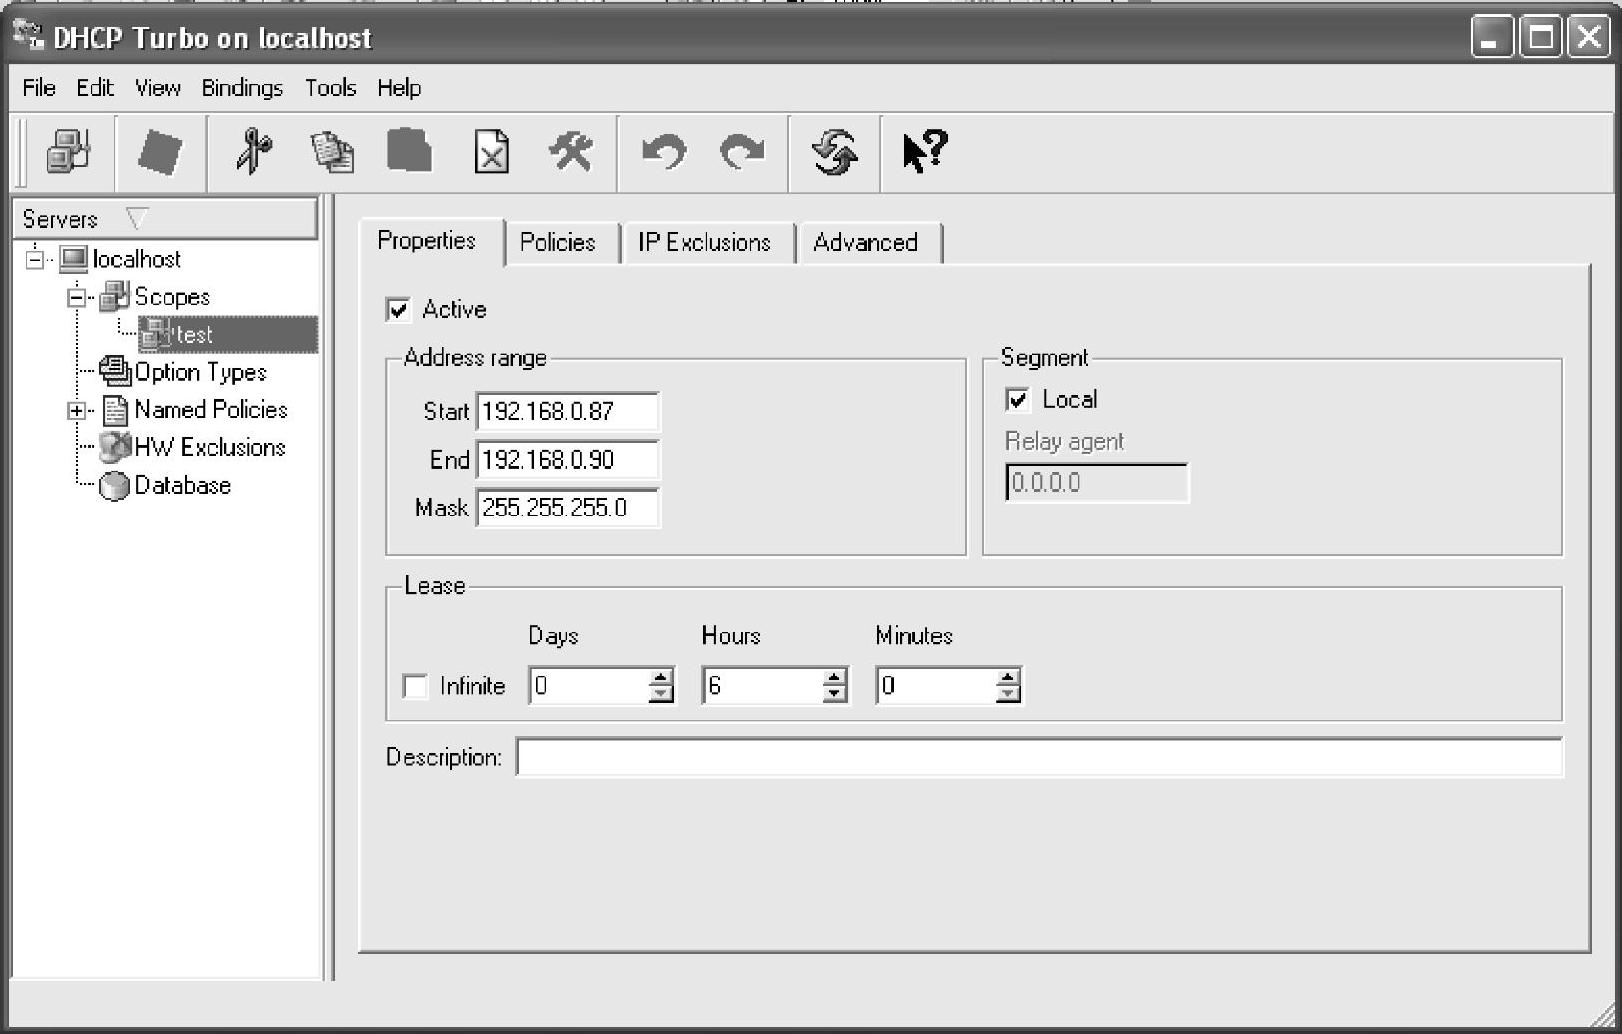Click the localhost computer icon in tree
The width and height of the screenshot is (1622, 1034).
(74, 259)
